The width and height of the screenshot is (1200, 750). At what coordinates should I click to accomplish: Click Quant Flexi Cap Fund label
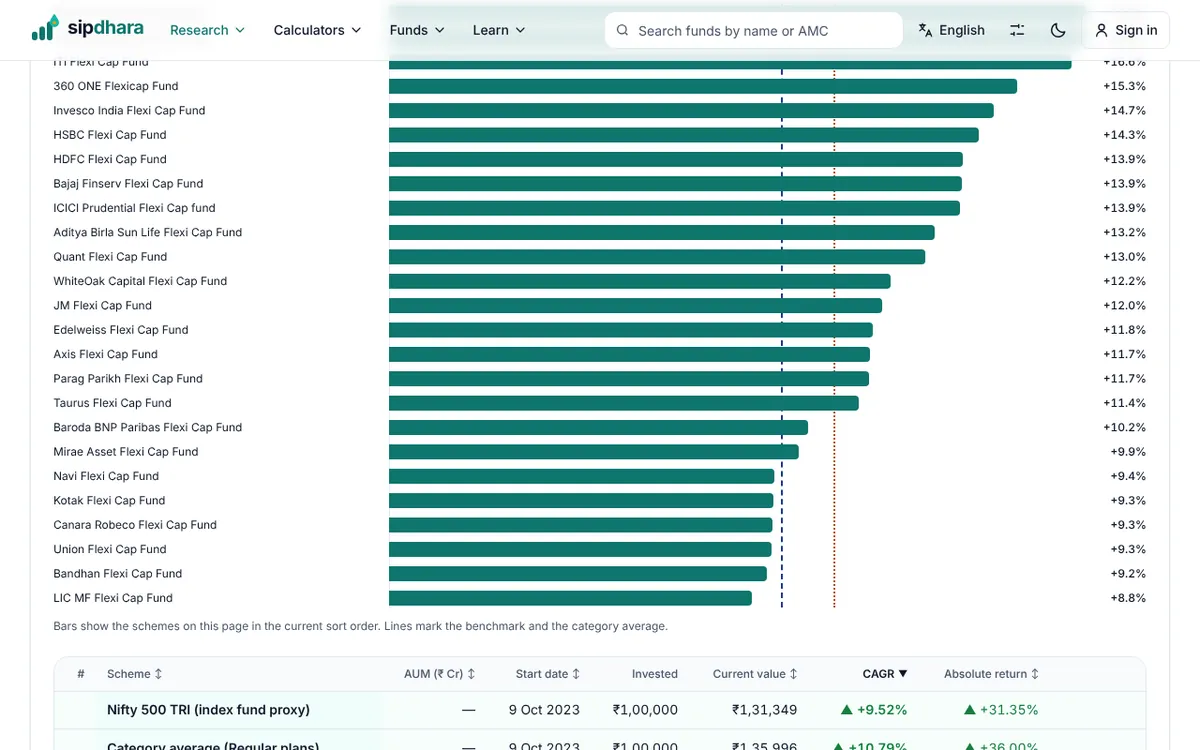click(x=110, y=257)
